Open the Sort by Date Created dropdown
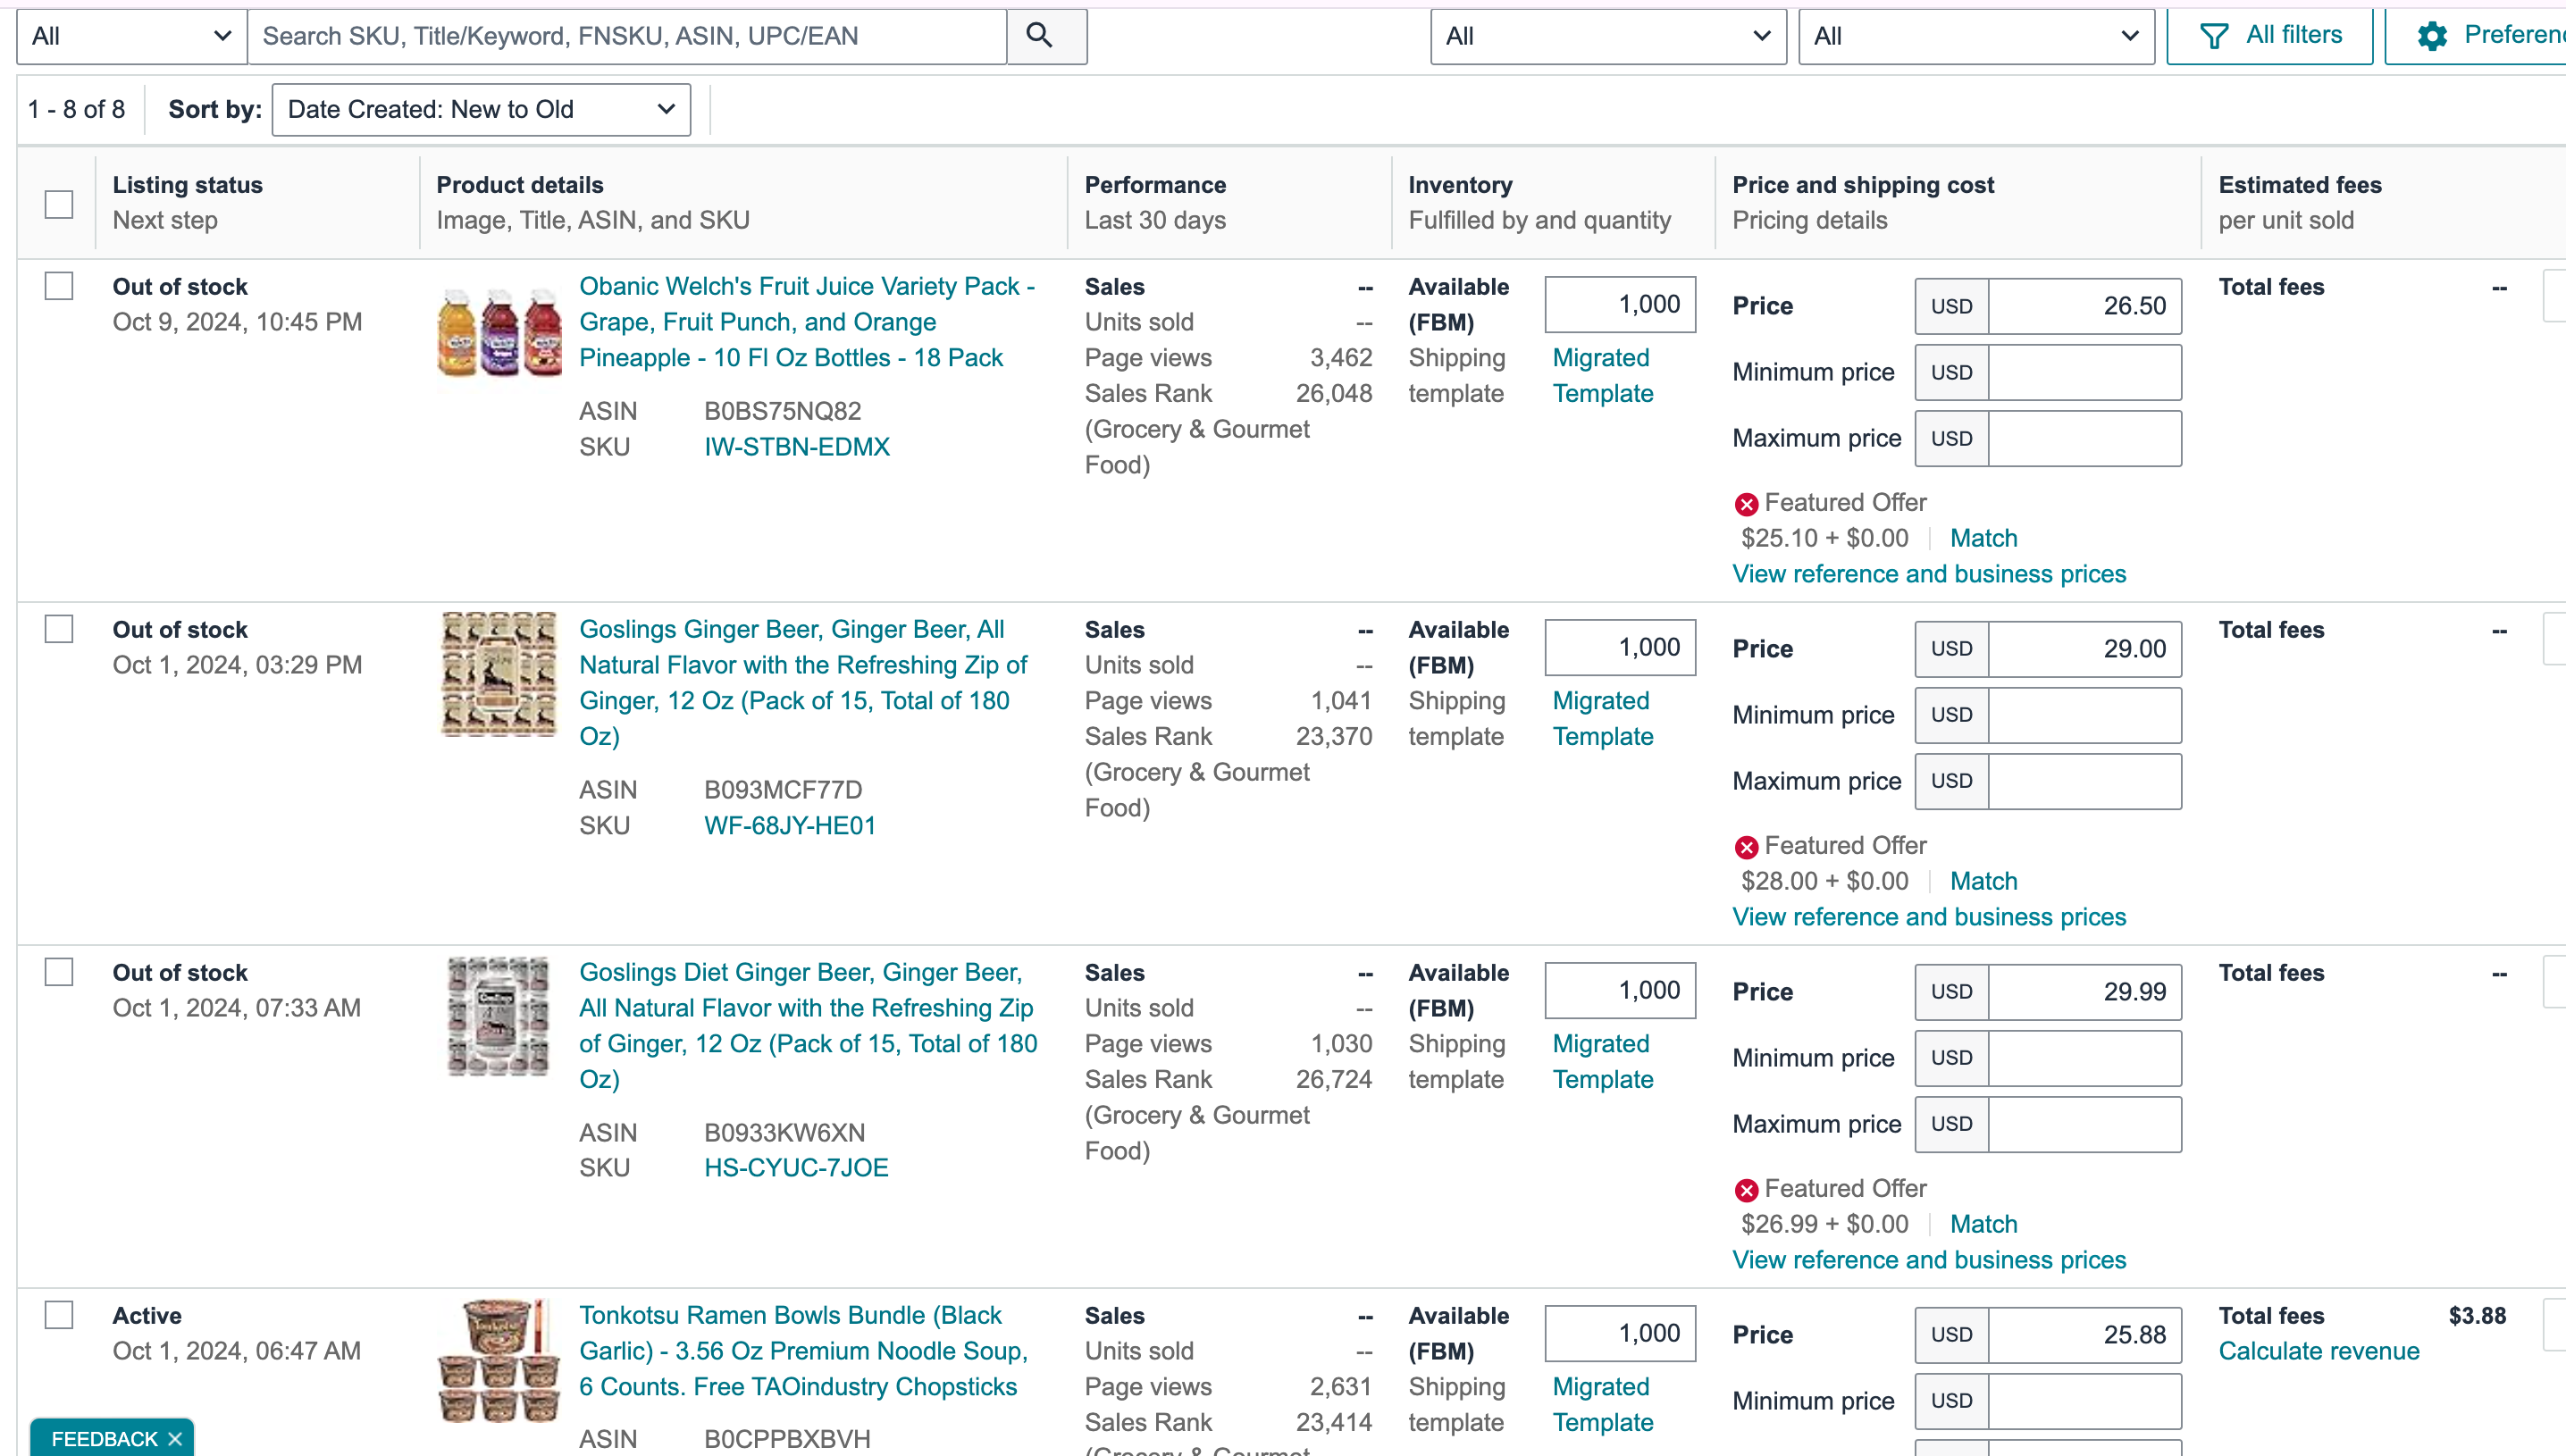 point(481,110)
